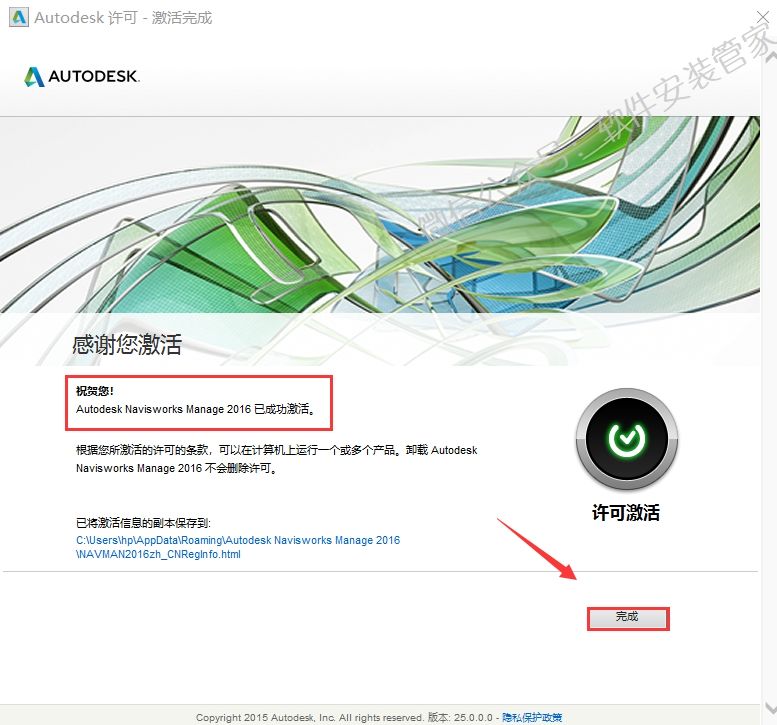This screenshot has height=725, width=777.
Task: Click the 祝贺您! congratulation text
Action: pyautogui.click(x=96, y=391)
